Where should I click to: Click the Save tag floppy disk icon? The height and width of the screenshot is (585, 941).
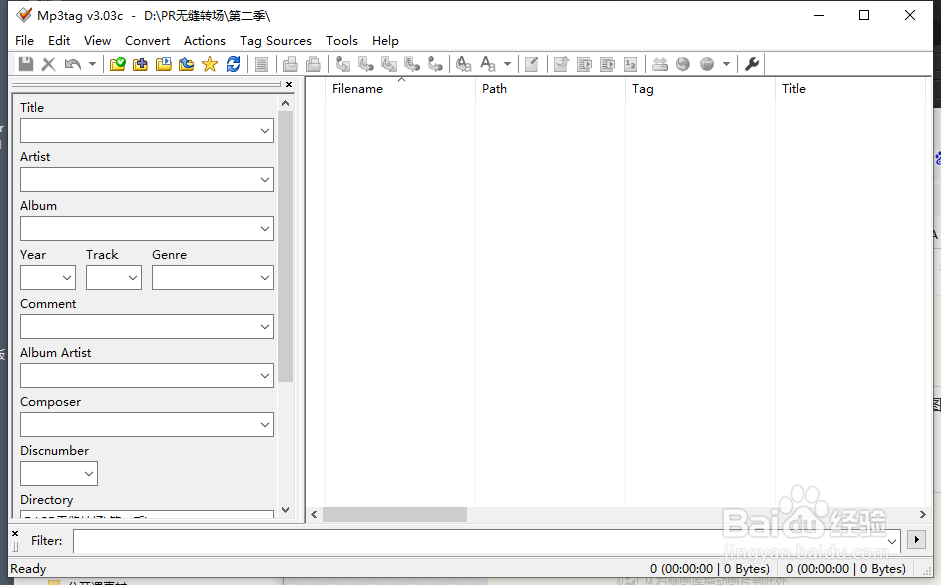click(26, 64)
